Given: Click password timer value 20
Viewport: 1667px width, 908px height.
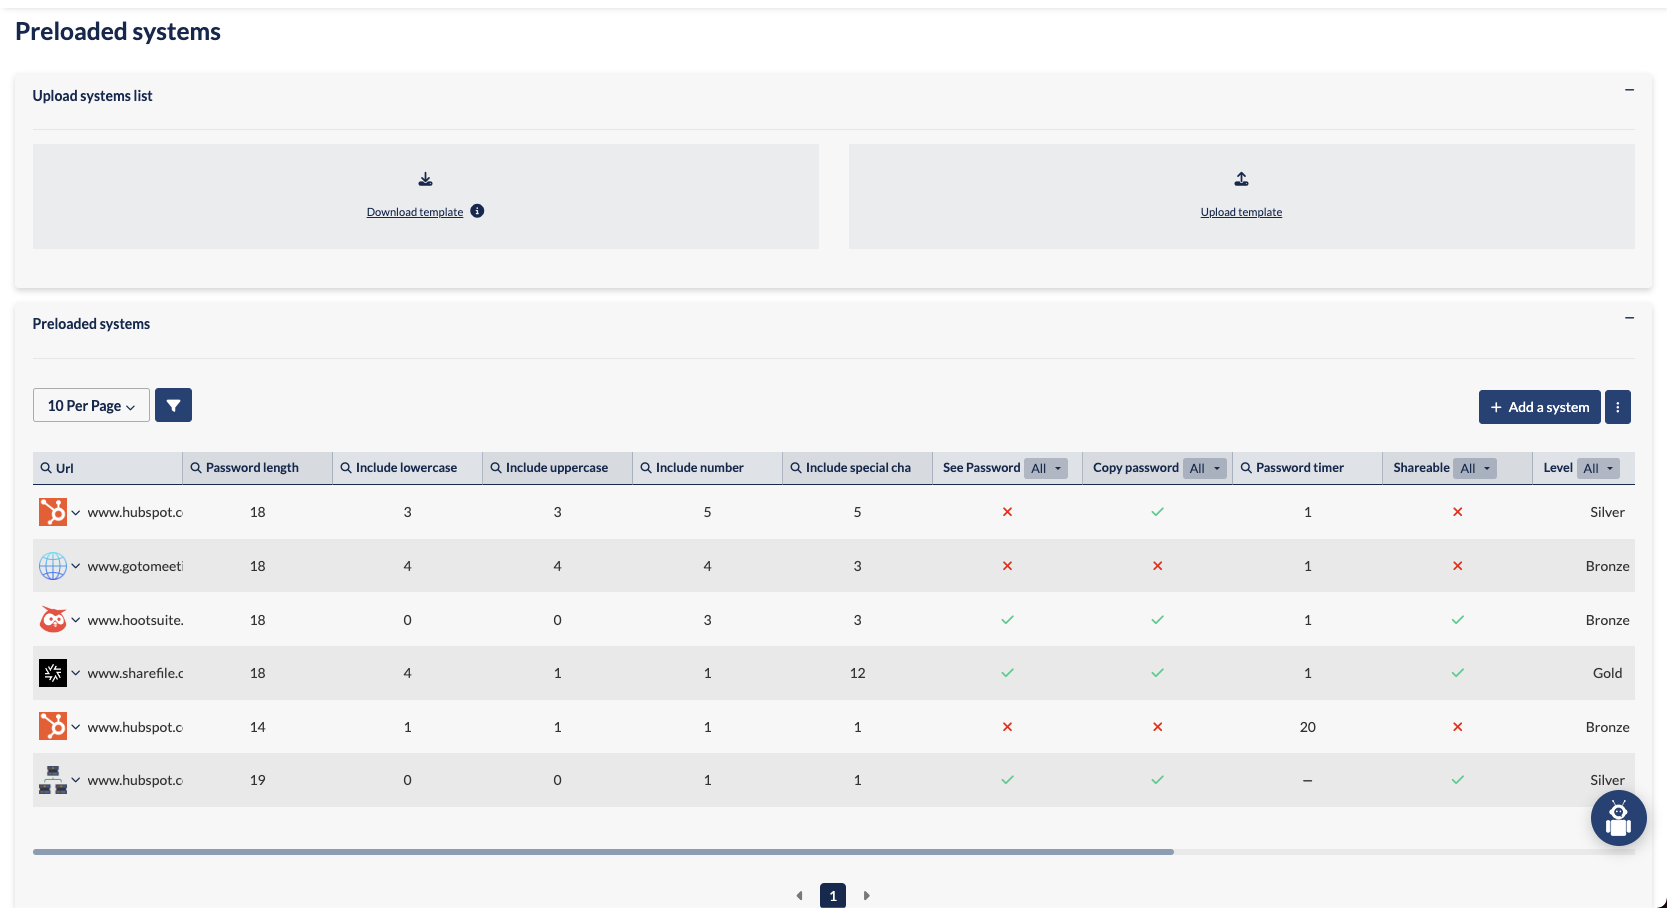Looking at the screenshot, I should point(1307,727).
